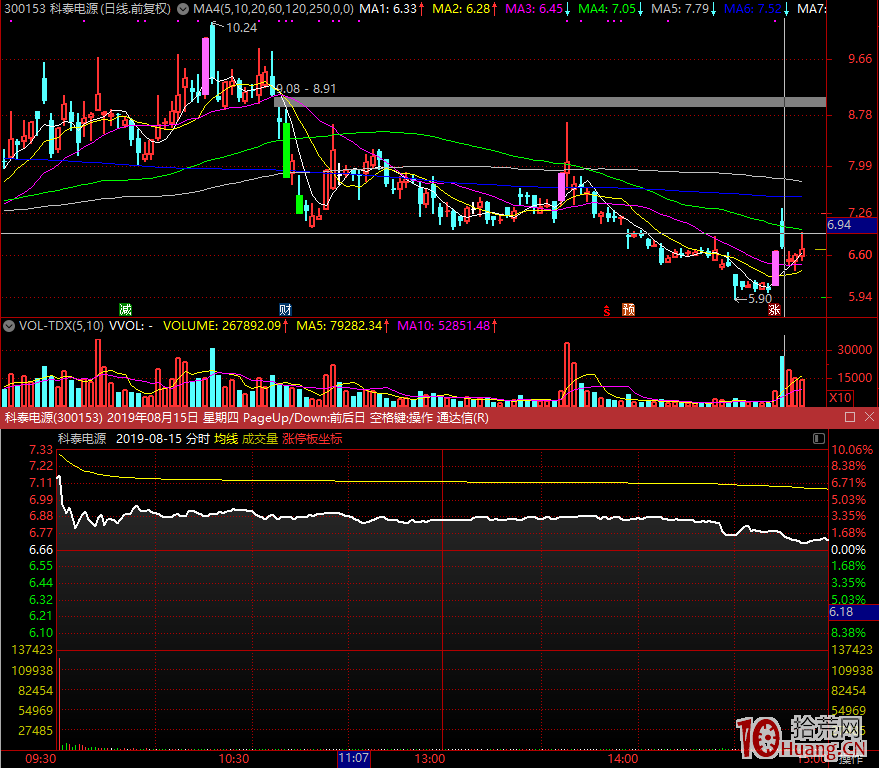Click the 15000 volume axis label
The image size is (879, 768).
[x=855, y=378]
